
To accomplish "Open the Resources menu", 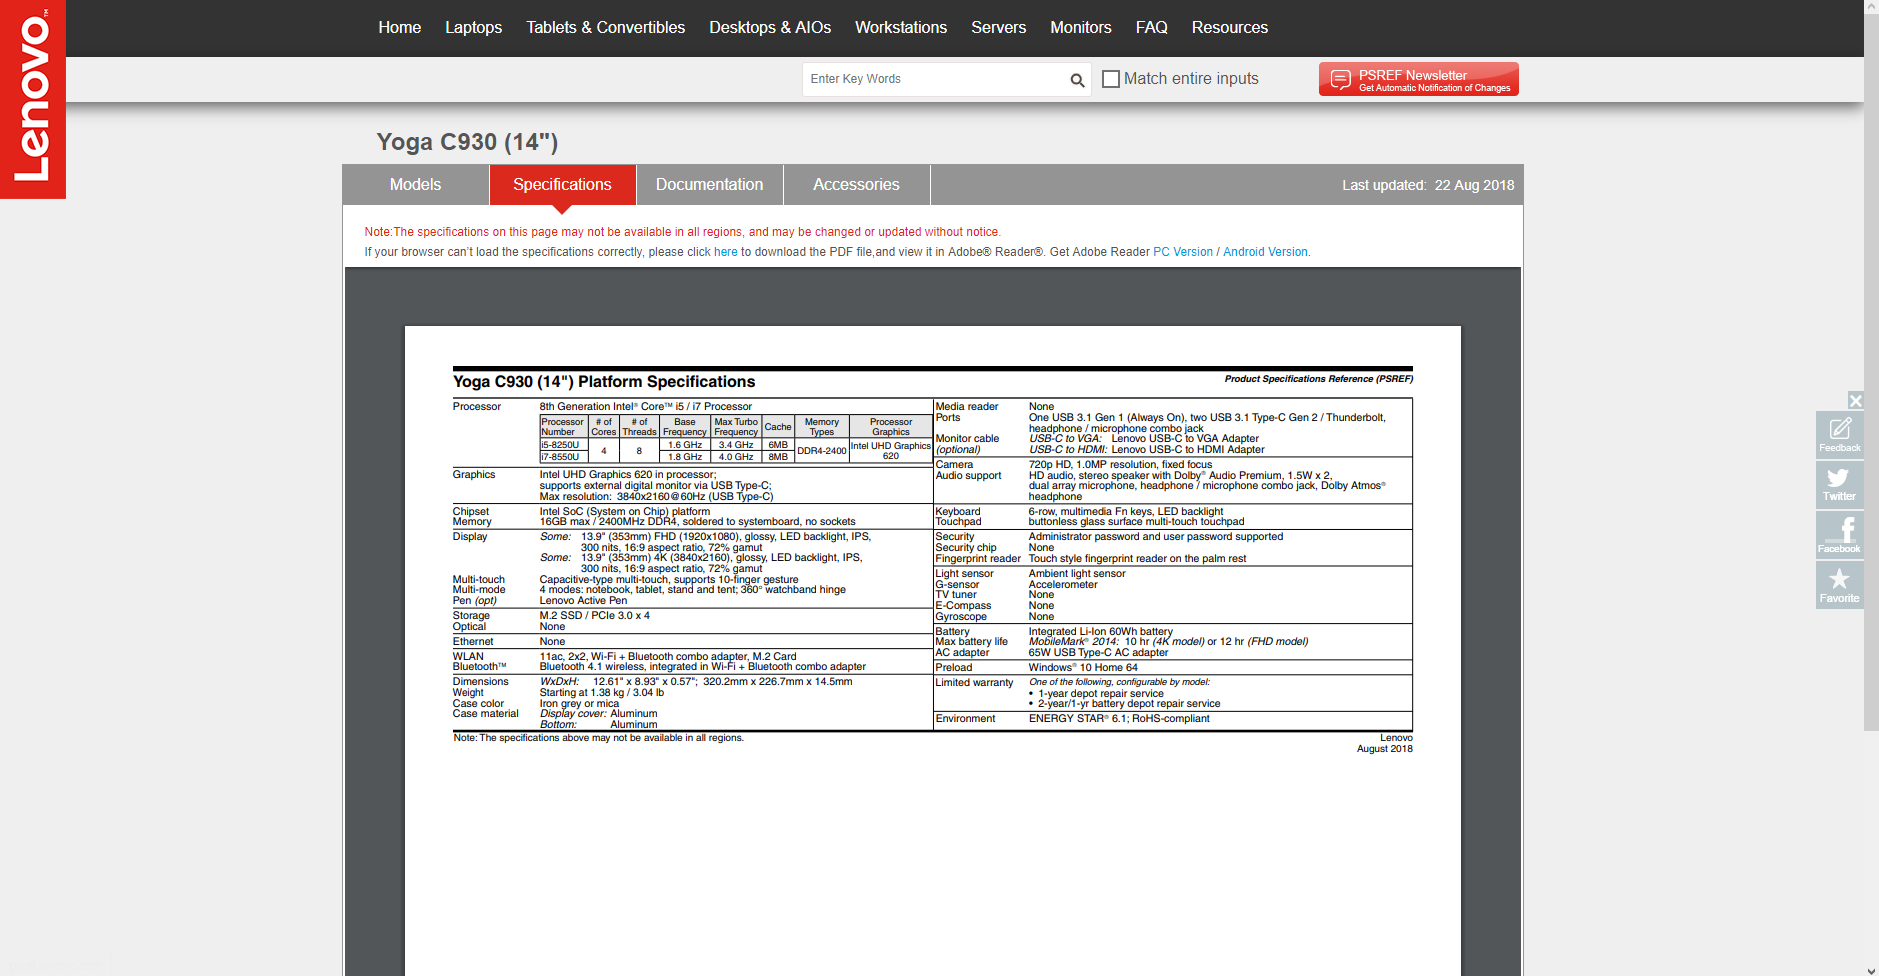I will click(1230, 28).
